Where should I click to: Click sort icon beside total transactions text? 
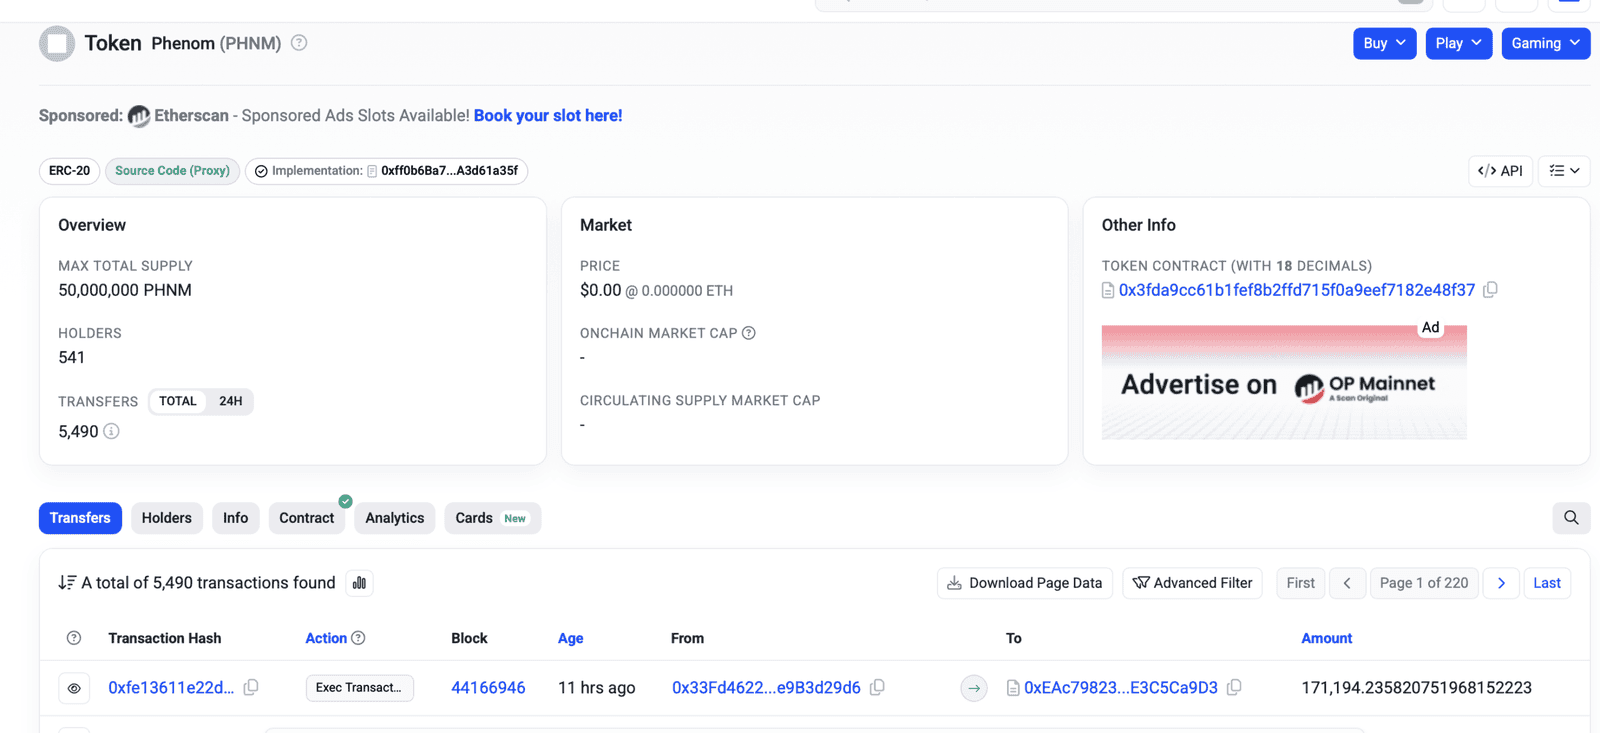[67, 583]
